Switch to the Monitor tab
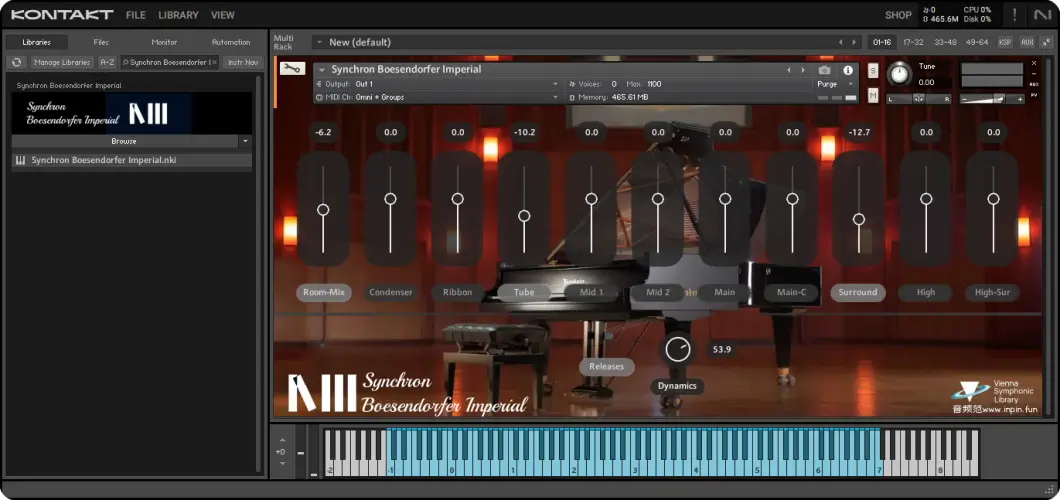The height and width of the screenshot is (500, 1060). [164, 42]
